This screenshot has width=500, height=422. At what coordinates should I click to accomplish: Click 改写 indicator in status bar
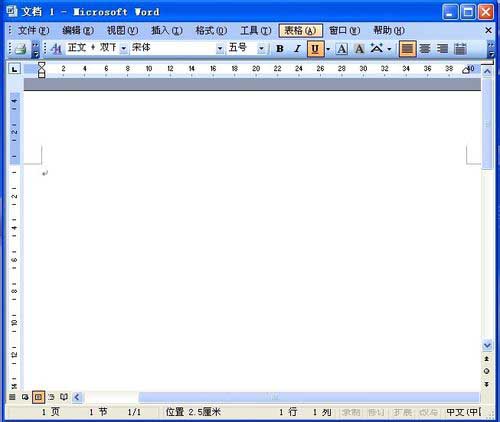click(x=428, y=413)
